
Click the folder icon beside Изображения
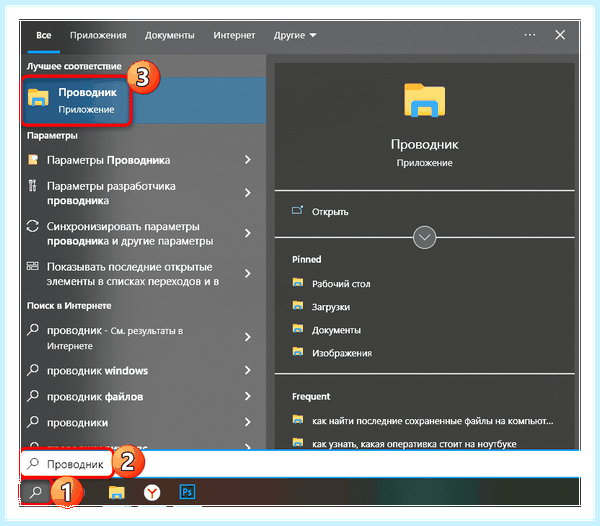point(298,352)
